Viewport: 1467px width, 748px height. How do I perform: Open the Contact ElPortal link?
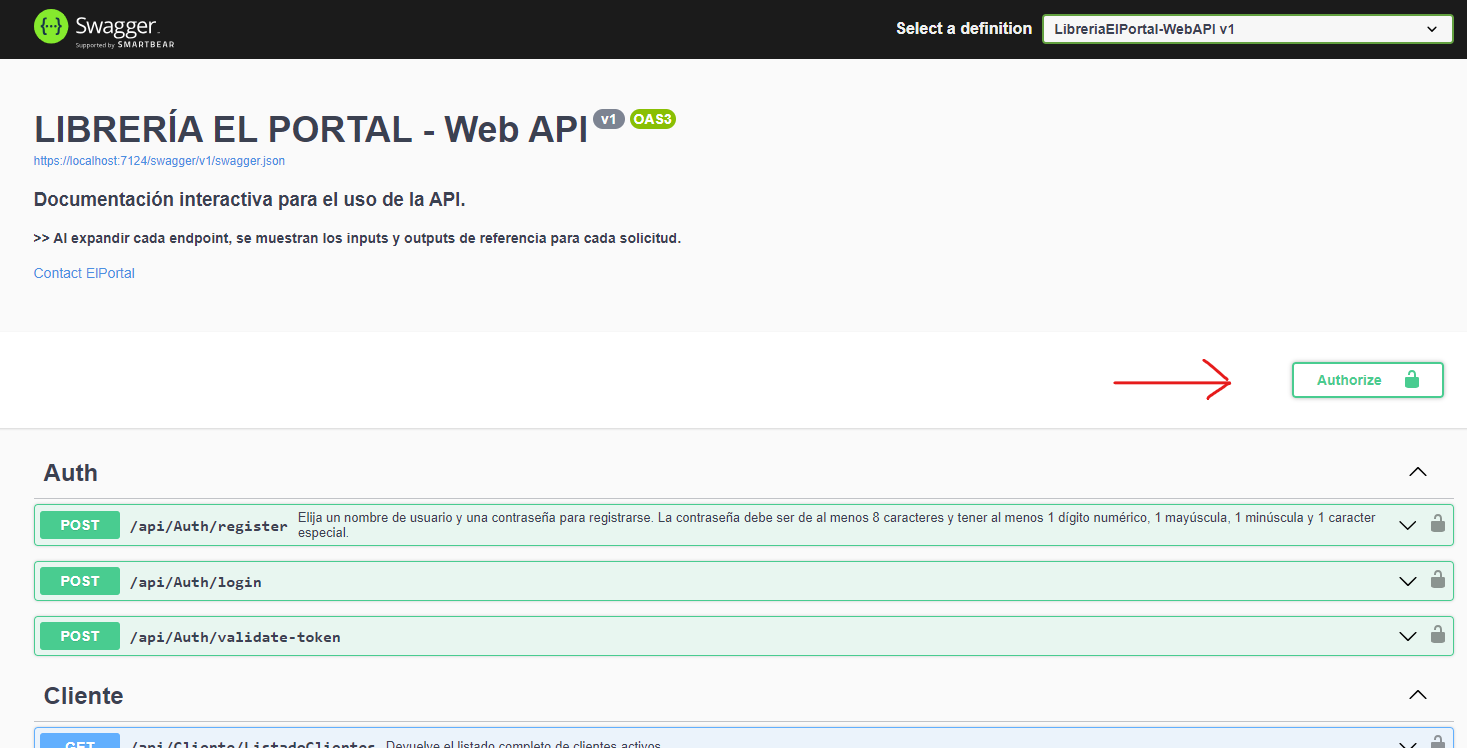tap(84, 273)
